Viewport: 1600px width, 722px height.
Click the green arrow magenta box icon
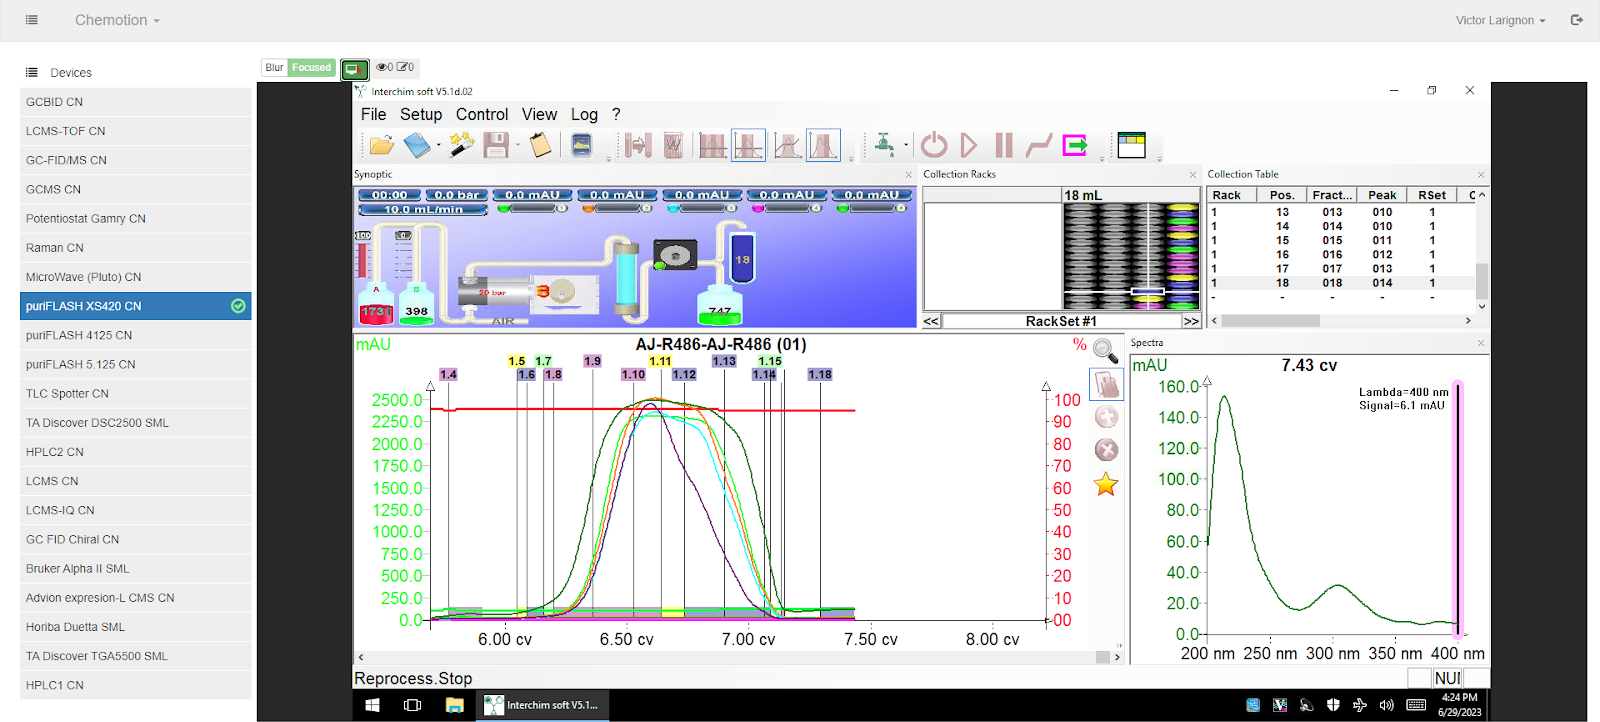point(1075,146)
